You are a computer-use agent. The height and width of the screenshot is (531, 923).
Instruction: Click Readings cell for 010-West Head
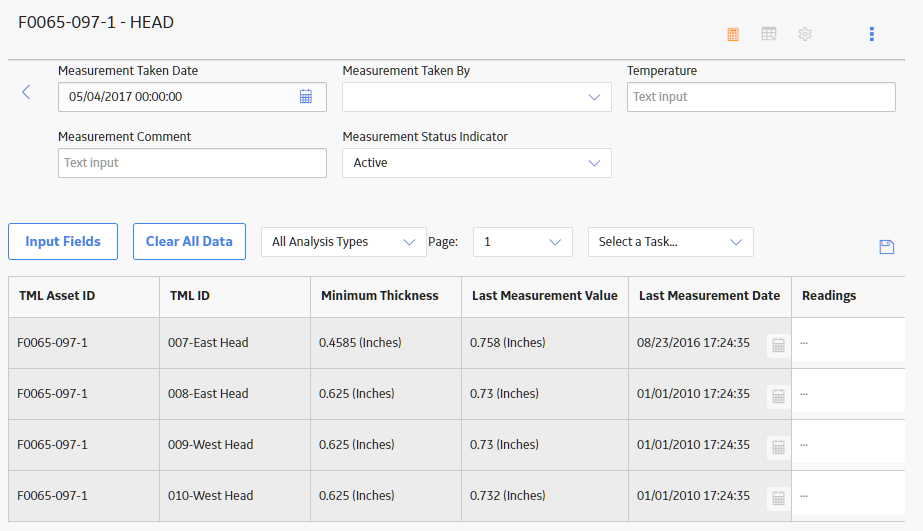point(848,496)
